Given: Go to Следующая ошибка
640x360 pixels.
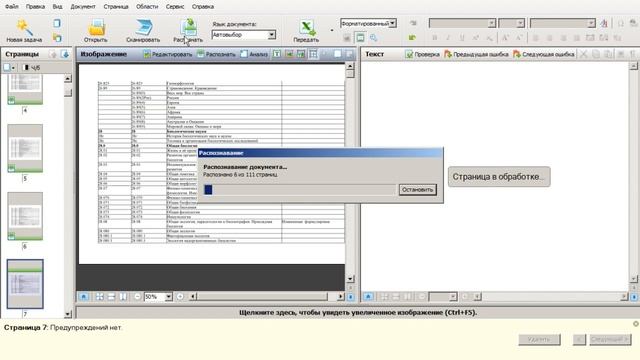Looking at the screenshot, I should click(544, 54).
